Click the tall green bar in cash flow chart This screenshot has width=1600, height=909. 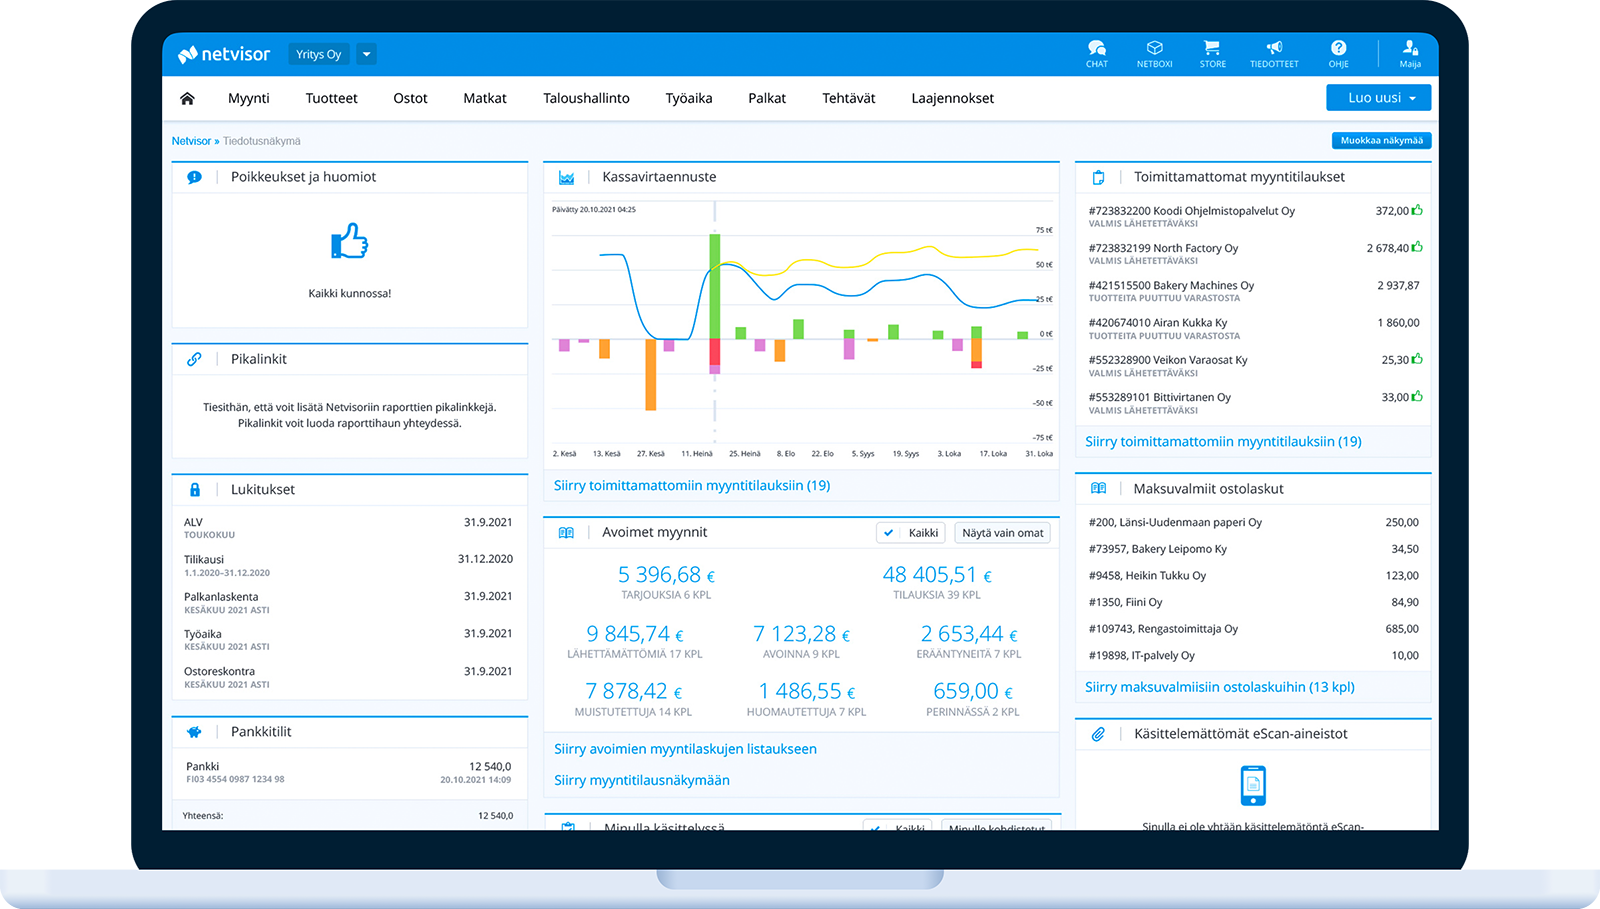click(x=714, y=285)
